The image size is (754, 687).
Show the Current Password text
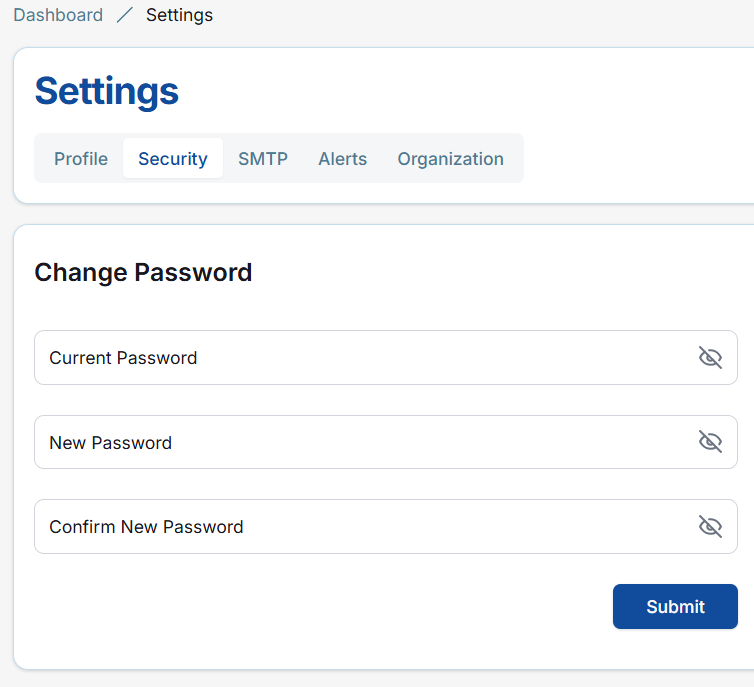click(710, 358)
